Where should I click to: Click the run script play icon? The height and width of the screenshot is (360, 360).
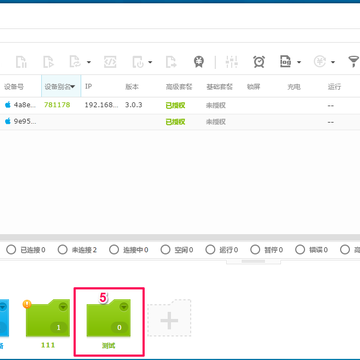pos(48,62)
